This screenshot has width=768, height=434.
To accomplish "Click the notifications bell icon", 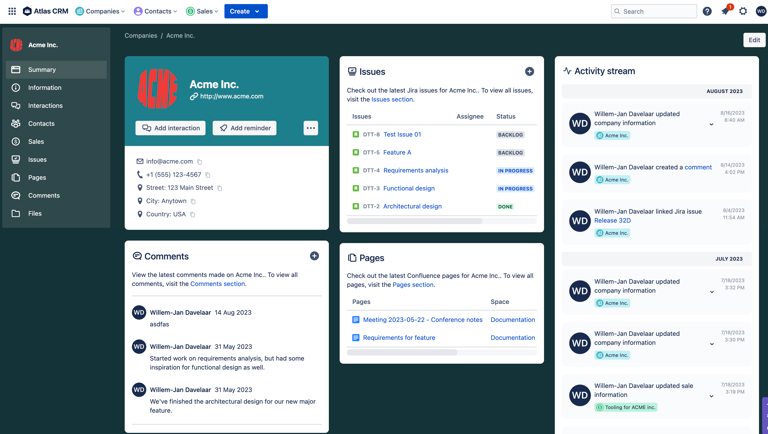I will coord(725,12).
